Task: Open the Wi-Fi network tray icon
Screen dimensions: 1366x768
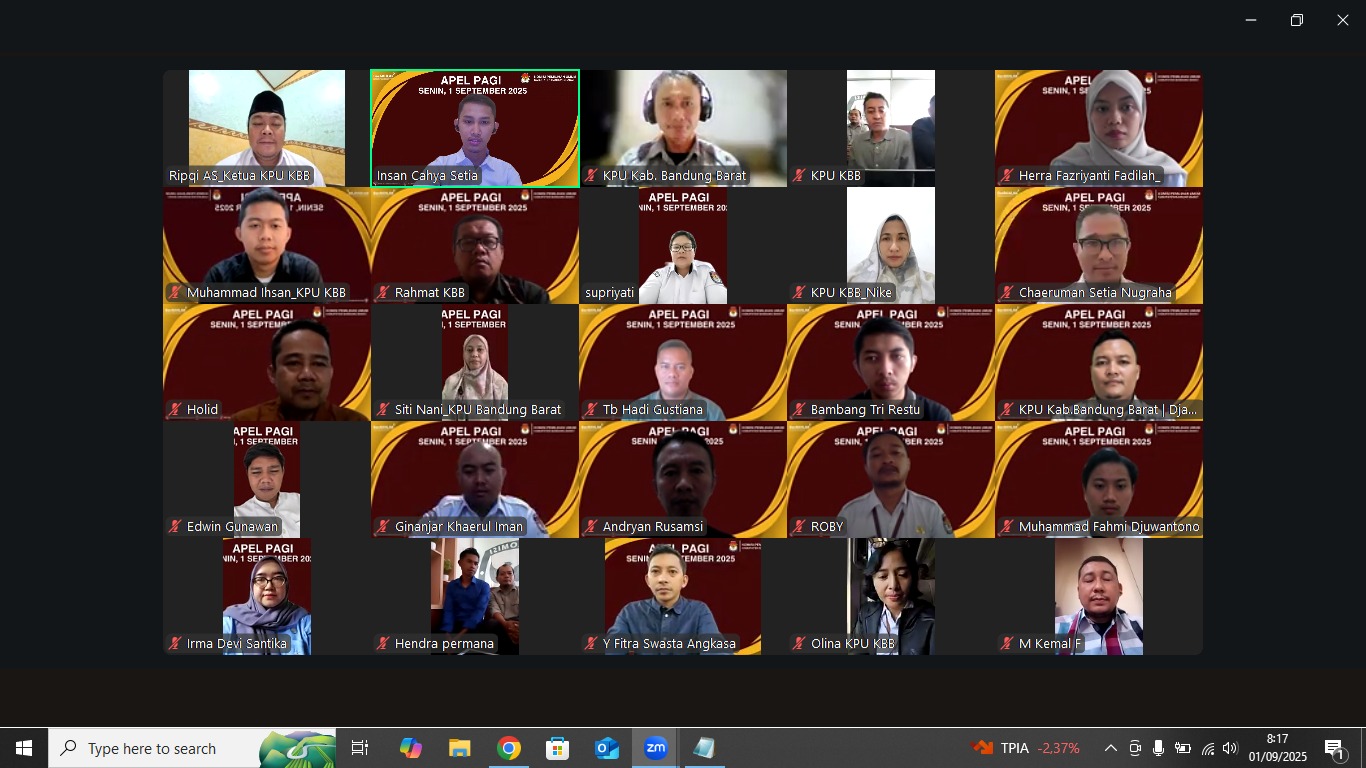Action: pyautogui.click(x=1207, y=748)
